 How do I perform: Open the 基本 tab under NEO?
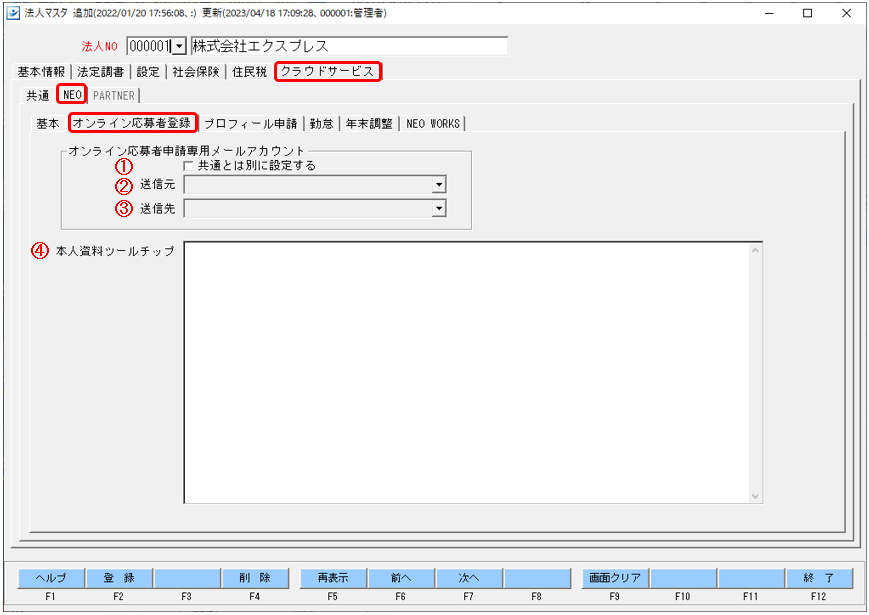pyautogui.click(x=48, y=124)
